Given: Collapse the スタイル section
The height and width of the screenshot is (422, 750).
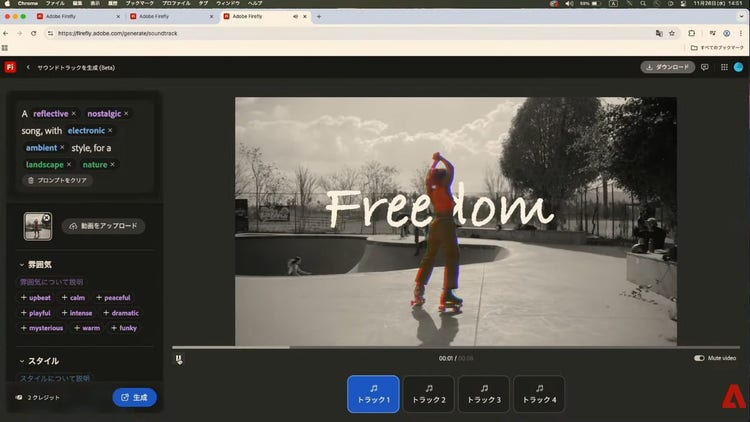Looking at the screenshot, I should [x=22, y=361].
